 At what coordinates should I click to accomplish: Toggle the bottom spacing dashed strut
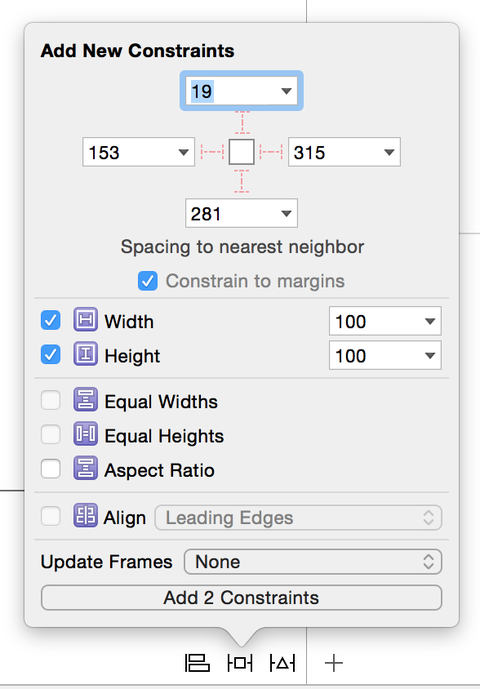pyautogui.click(x=241, y=181)
